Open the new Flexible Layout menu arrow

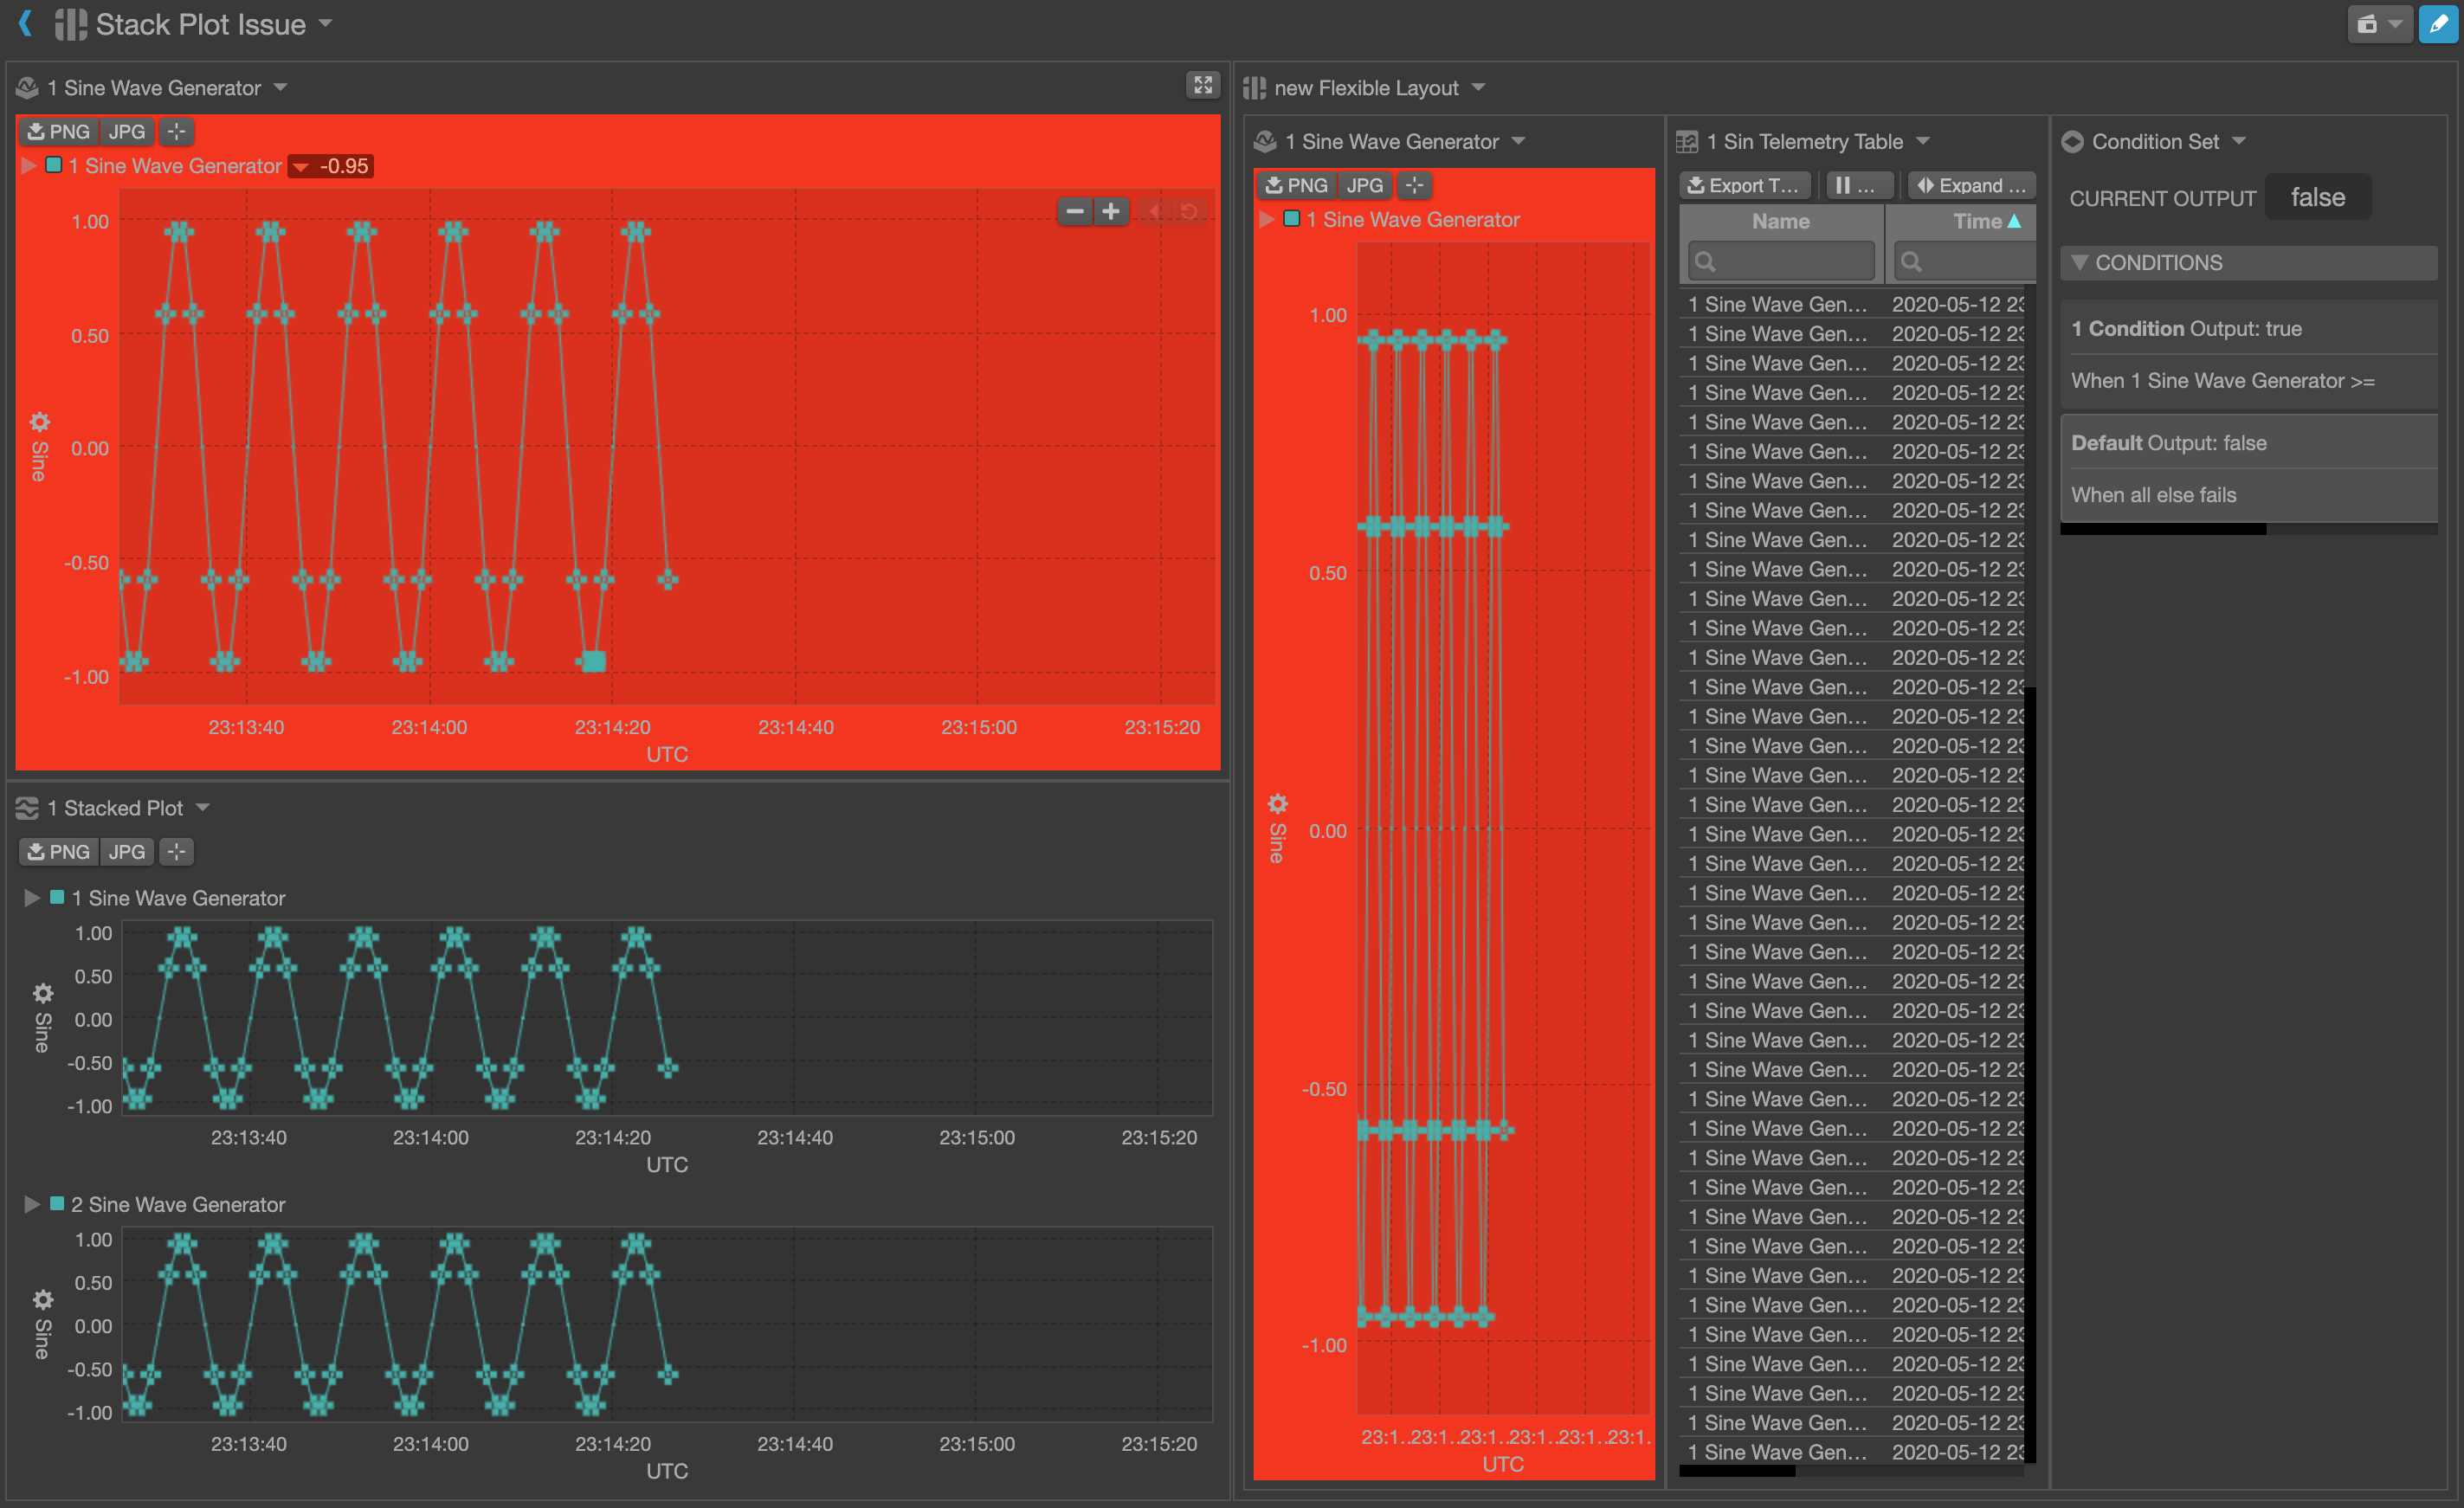tap(1480, 87)
